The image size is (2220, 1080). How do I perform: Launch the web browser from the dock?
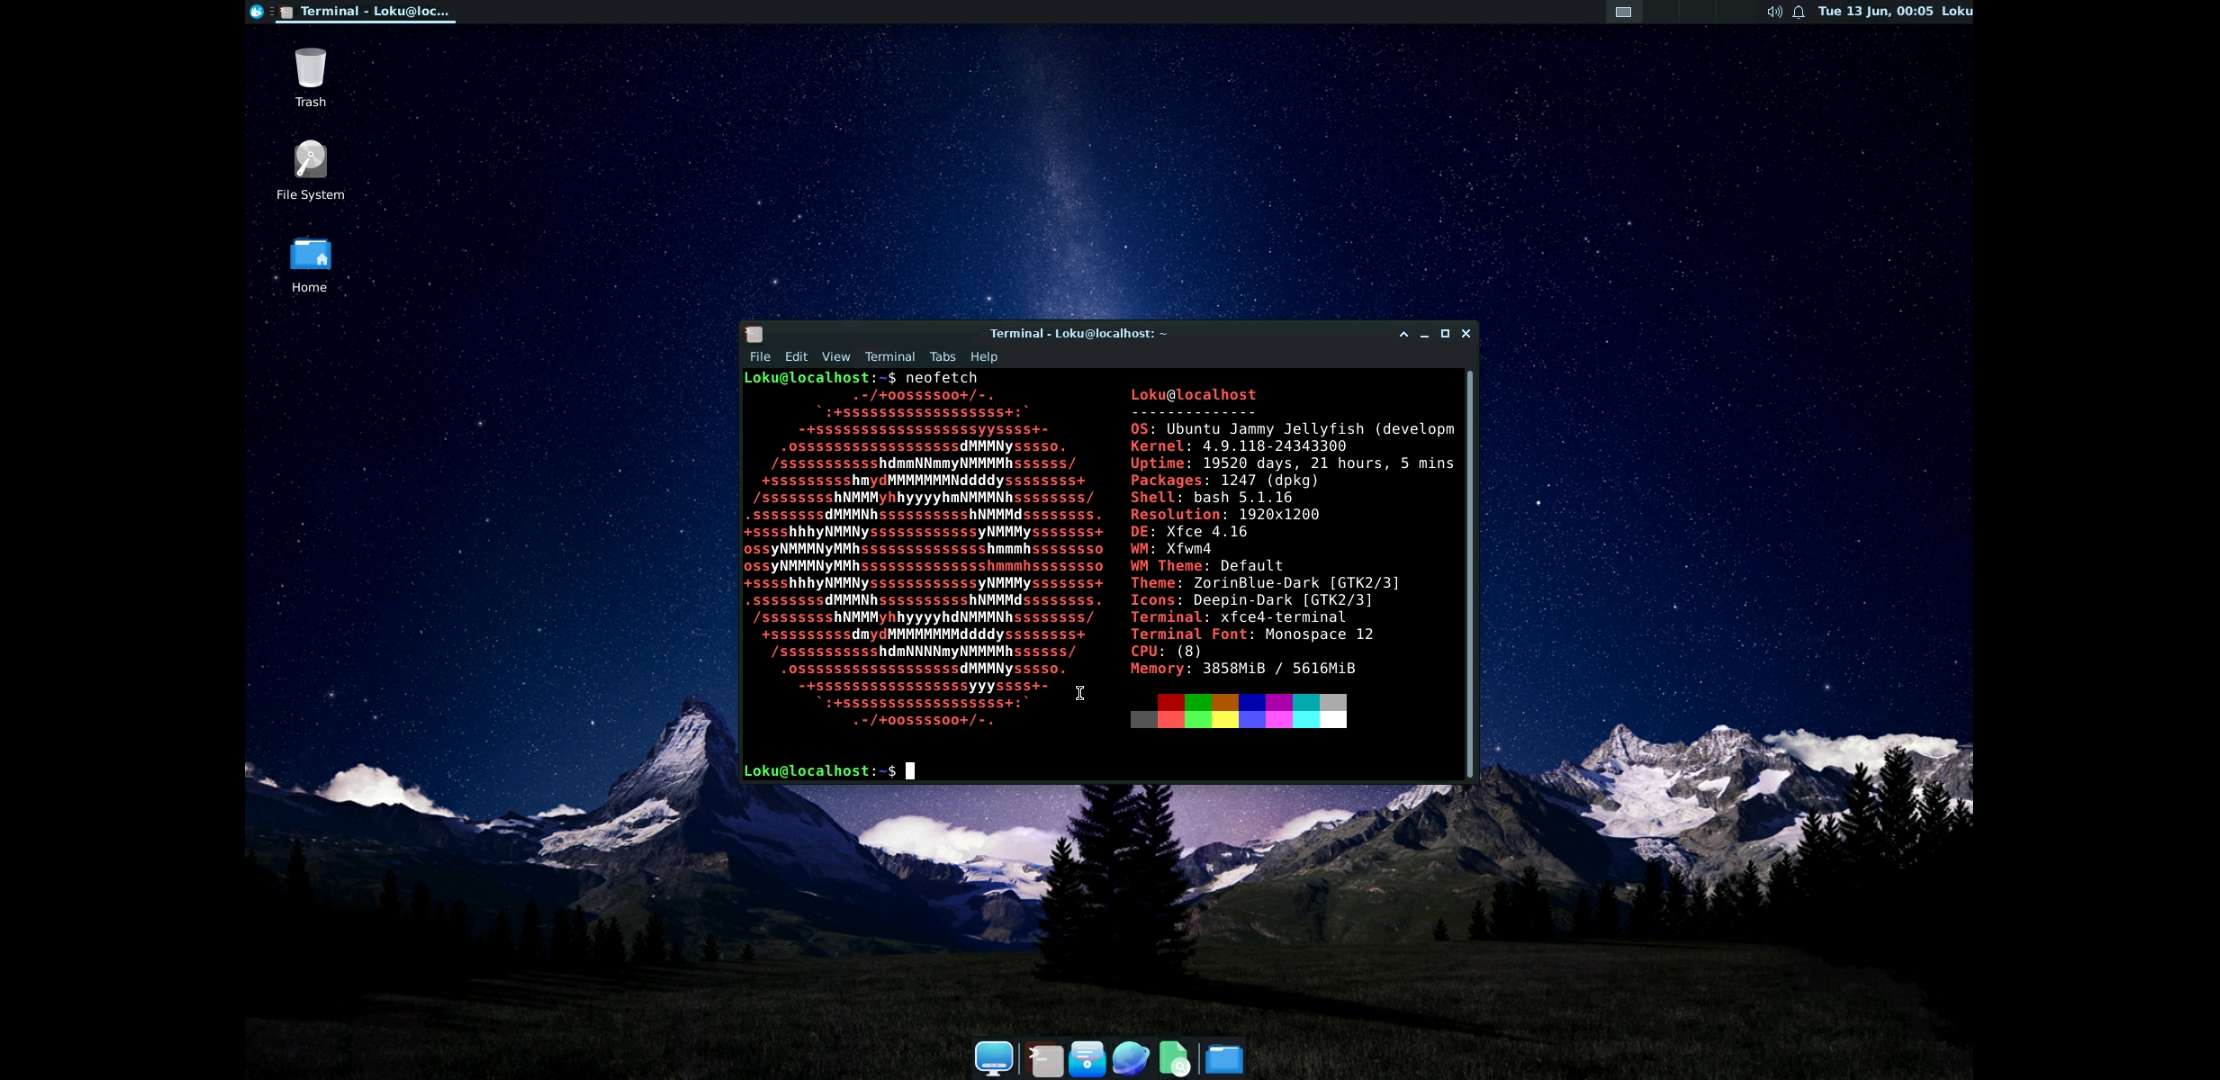(x=1130, y=1057)
